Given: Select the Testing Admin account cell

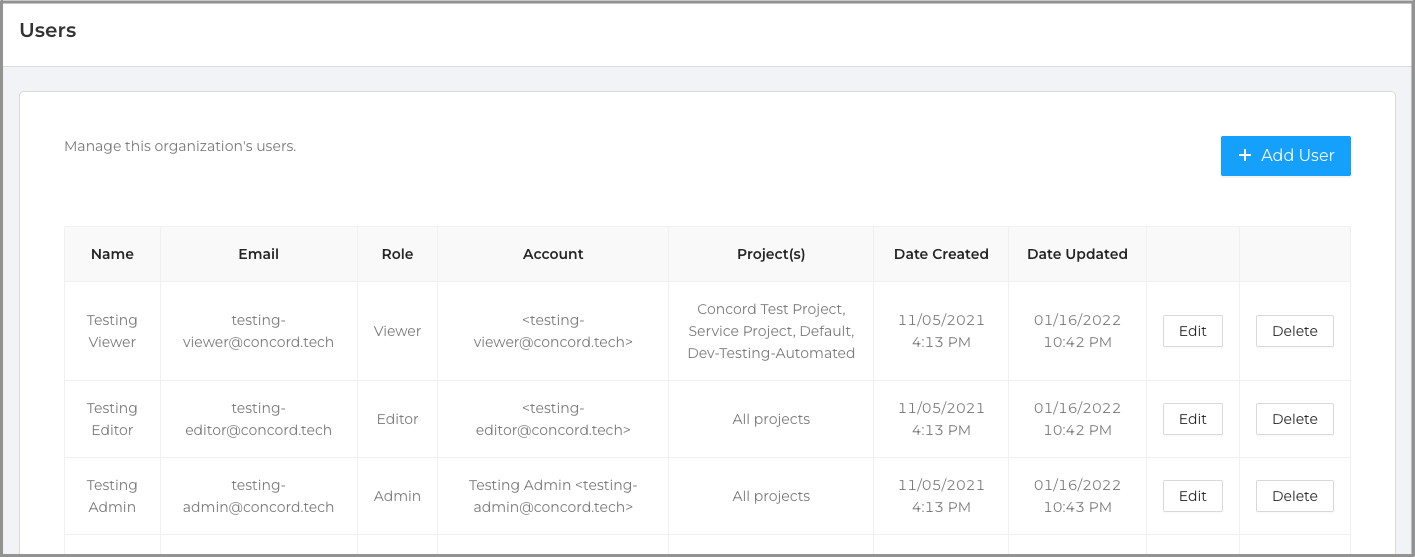Looking at the screenshot, I should tap(553, 496).
